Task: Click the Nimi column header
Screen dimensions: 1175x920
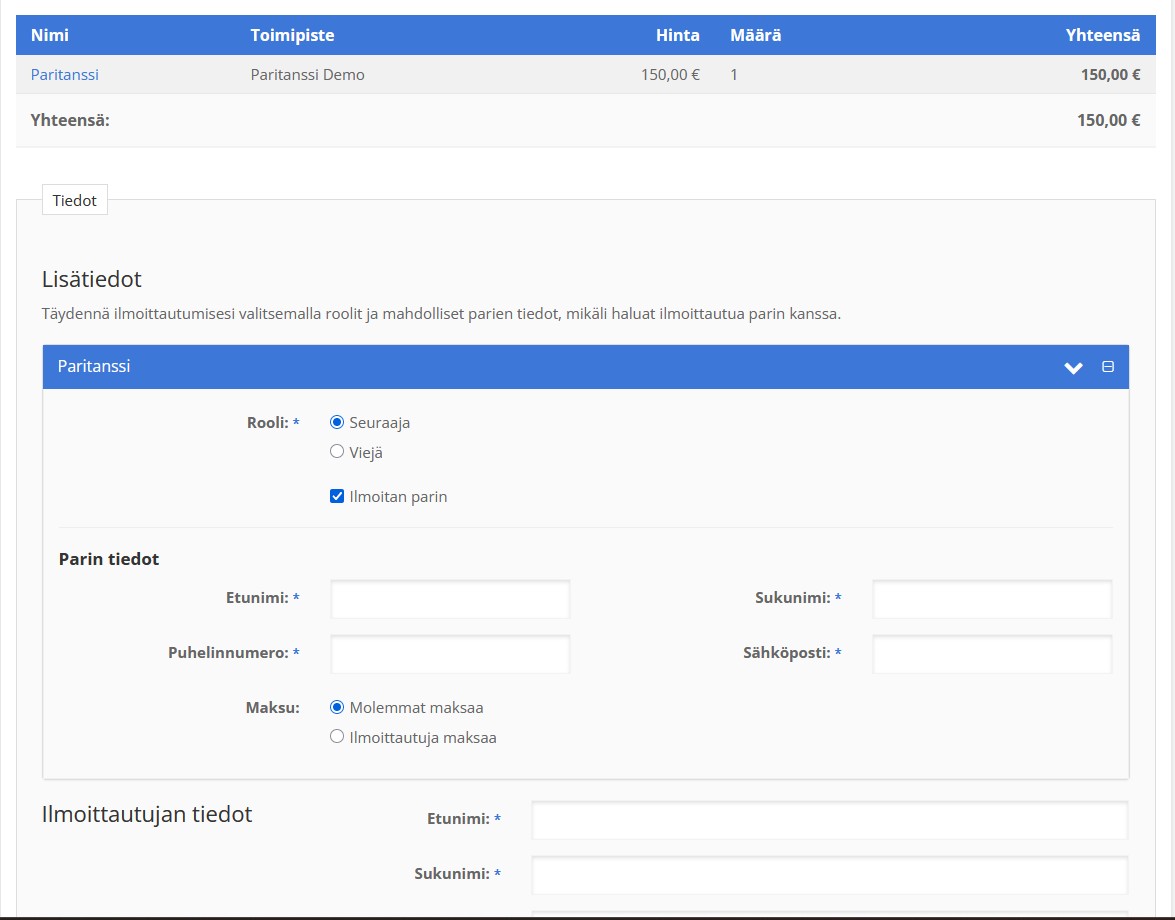Action: [x=50, y=35]
